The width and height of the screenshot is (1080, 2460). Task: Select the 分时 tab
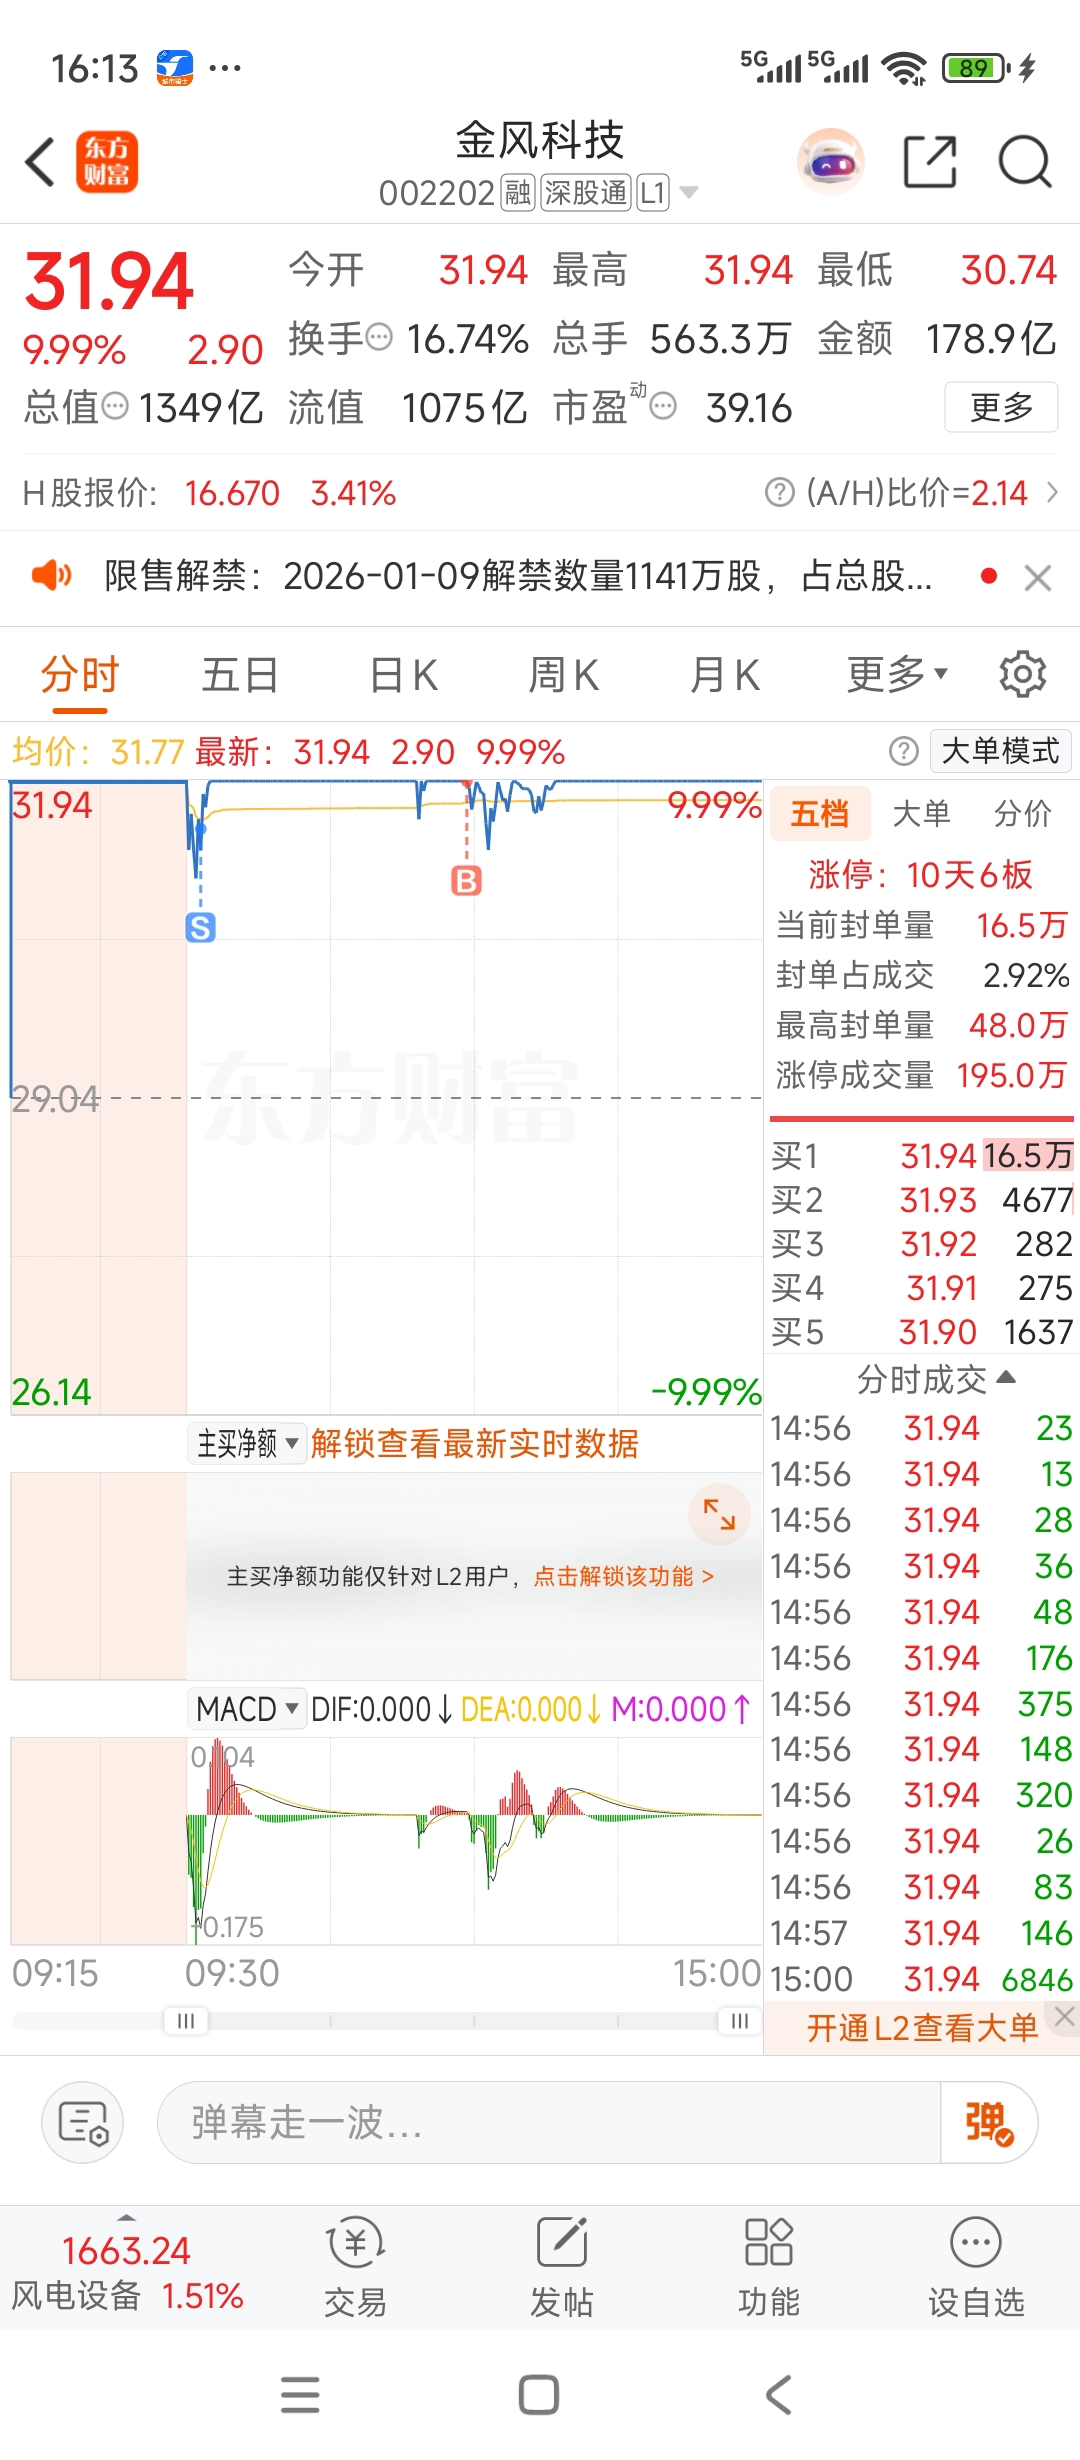(80, 674)
